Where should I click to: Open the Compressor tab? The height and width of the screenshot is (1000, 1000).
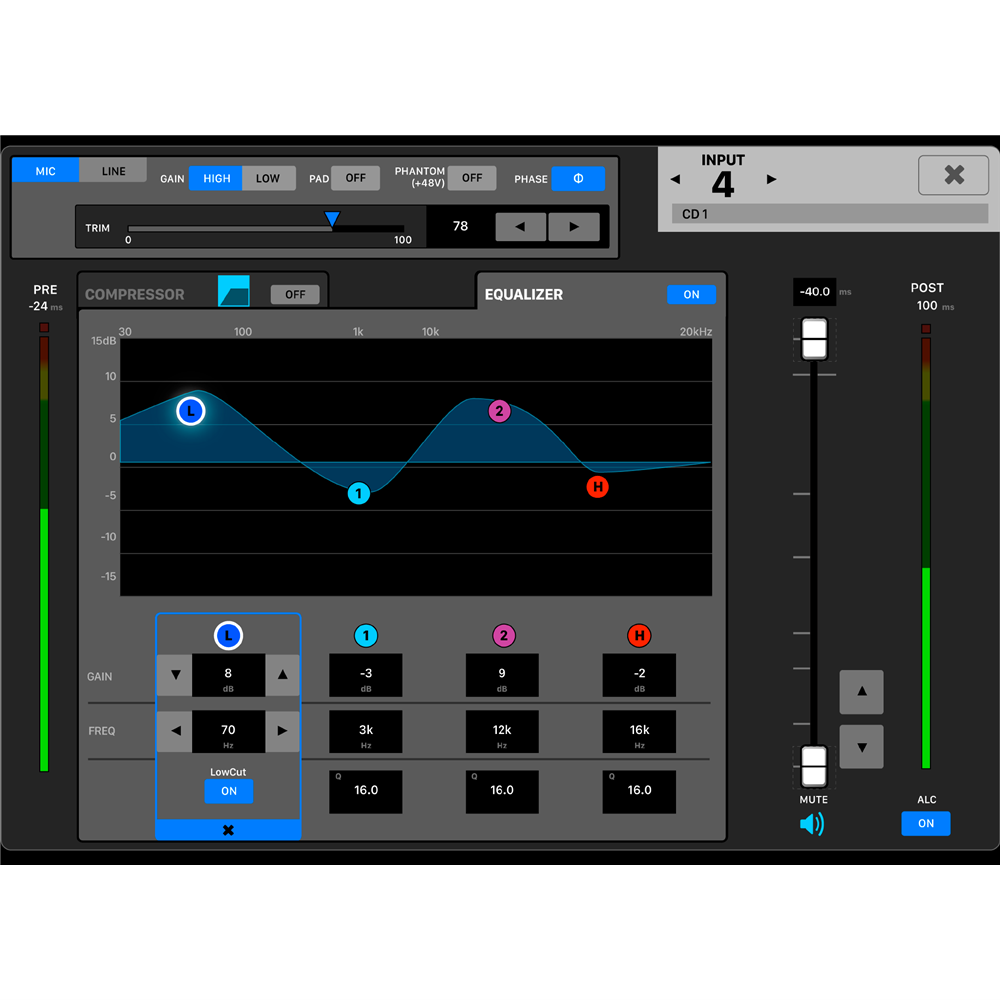[x=135, y=295]
